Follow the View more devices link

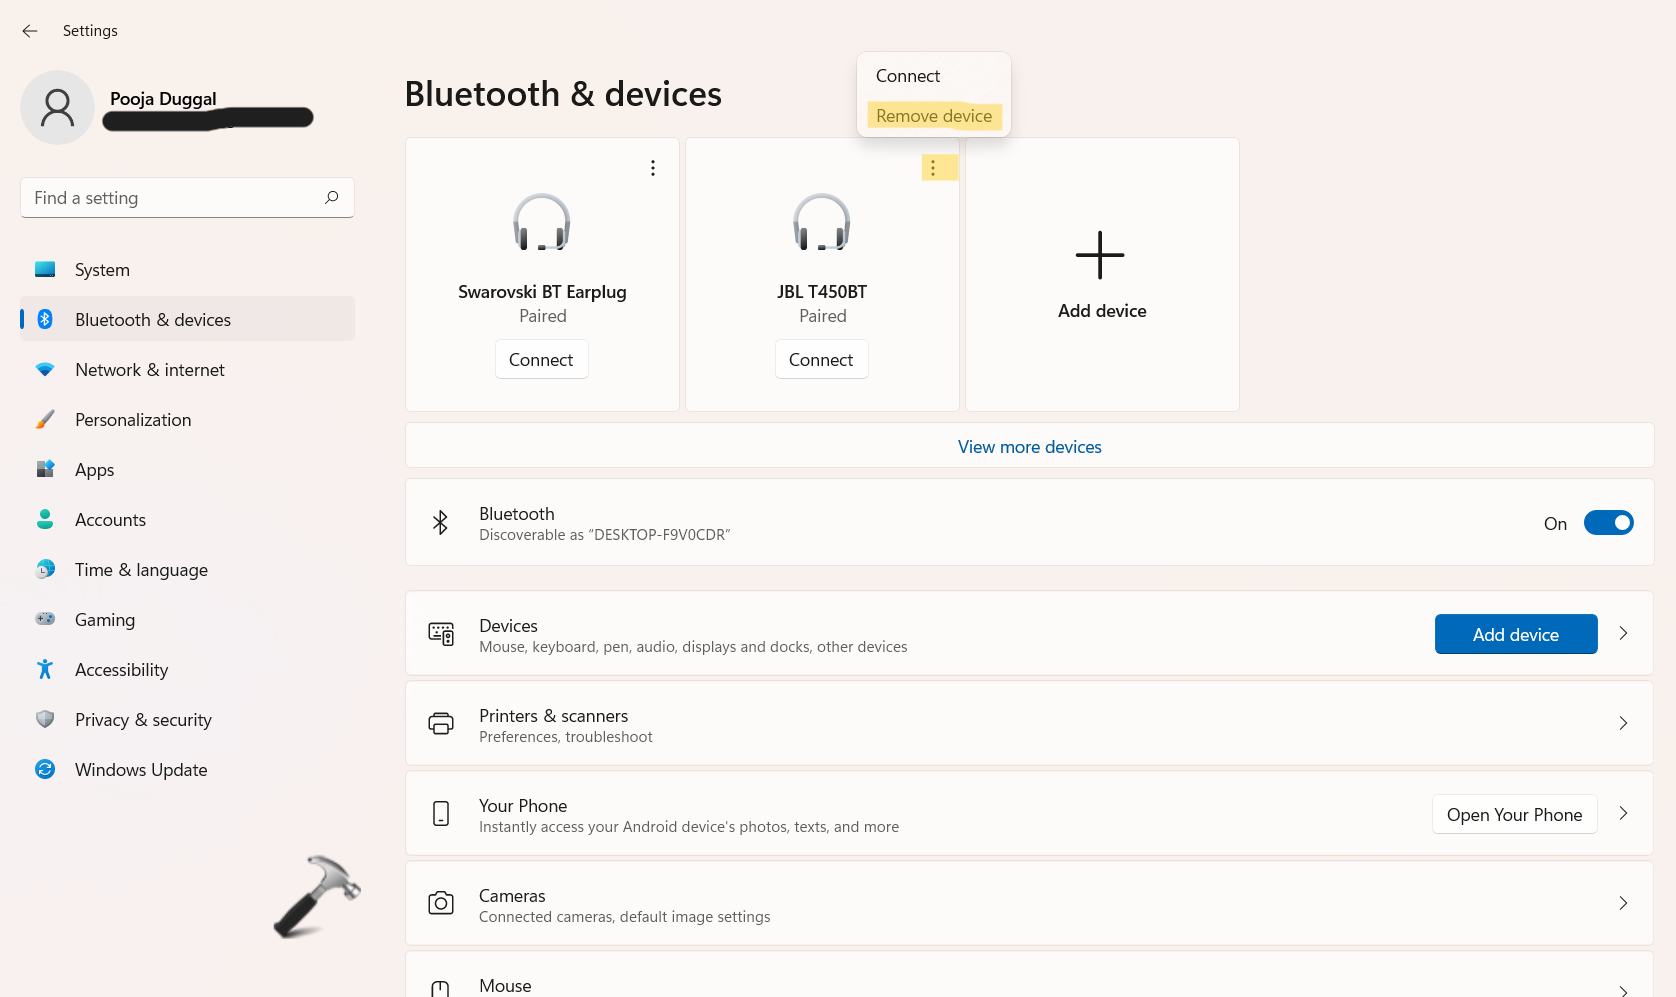coord(1029,447)
